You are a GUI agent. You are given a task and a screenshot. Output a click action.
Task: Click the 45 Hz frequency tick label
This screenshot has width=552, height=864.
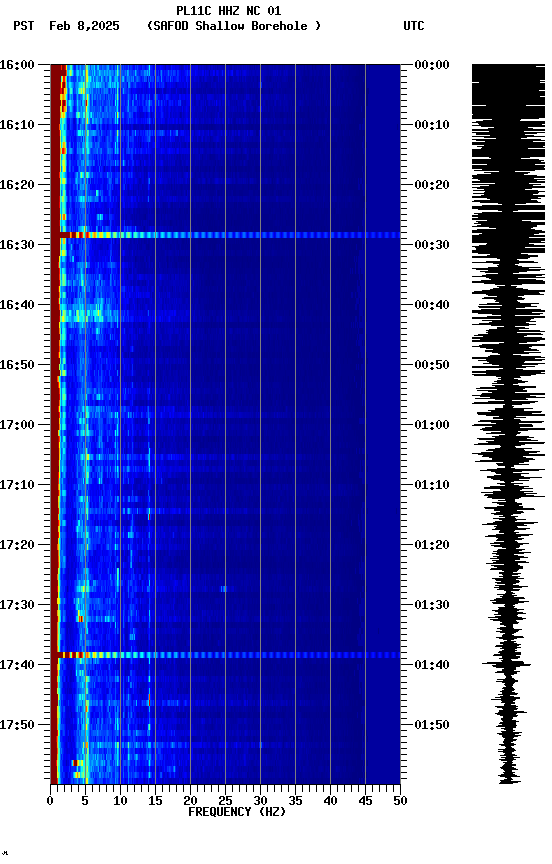(x=365, y=801)
